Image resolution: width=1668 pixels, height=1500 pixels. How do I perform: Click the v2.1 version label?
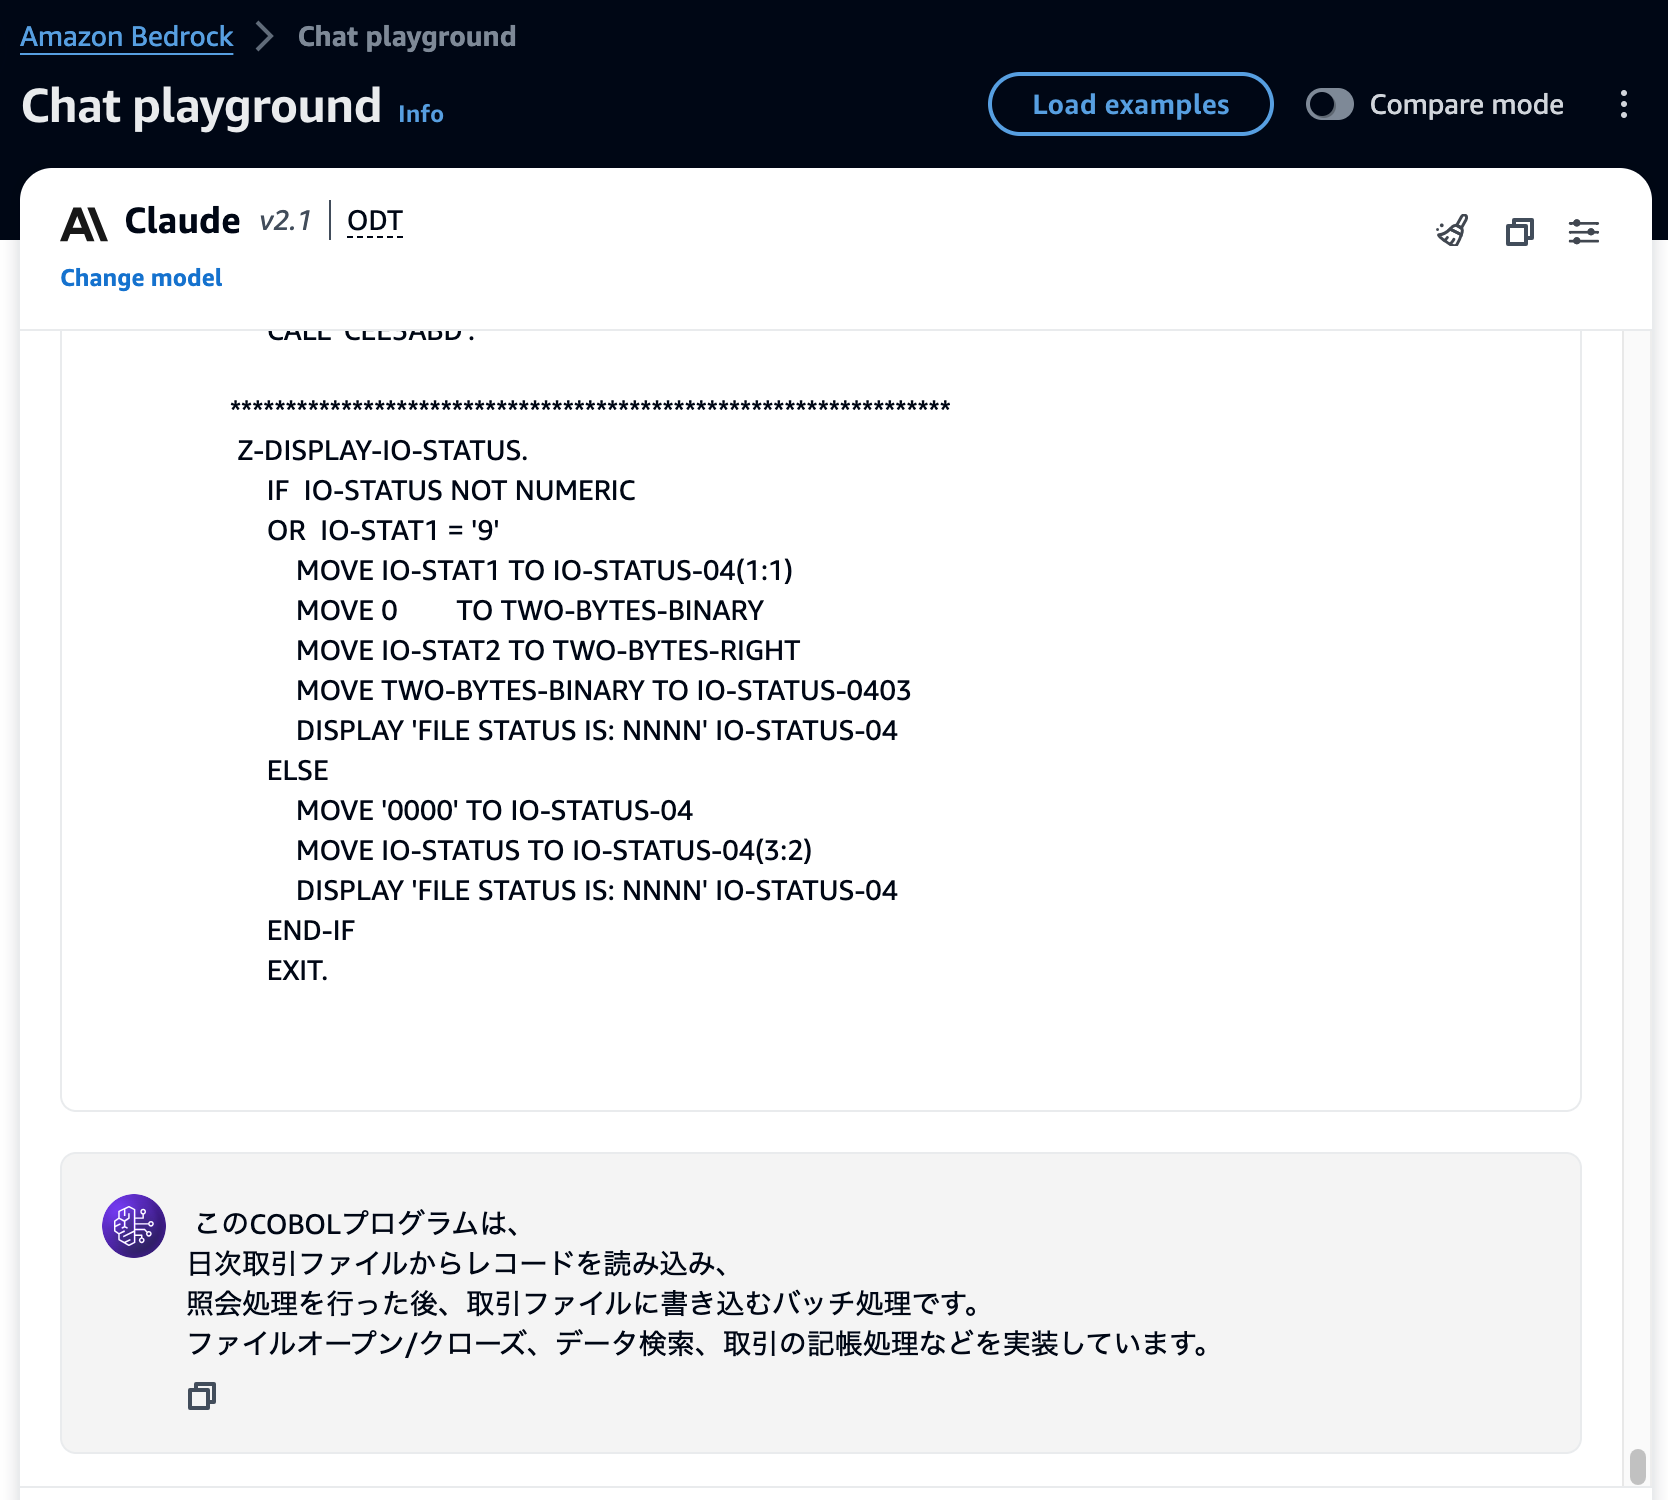[286, 220]
